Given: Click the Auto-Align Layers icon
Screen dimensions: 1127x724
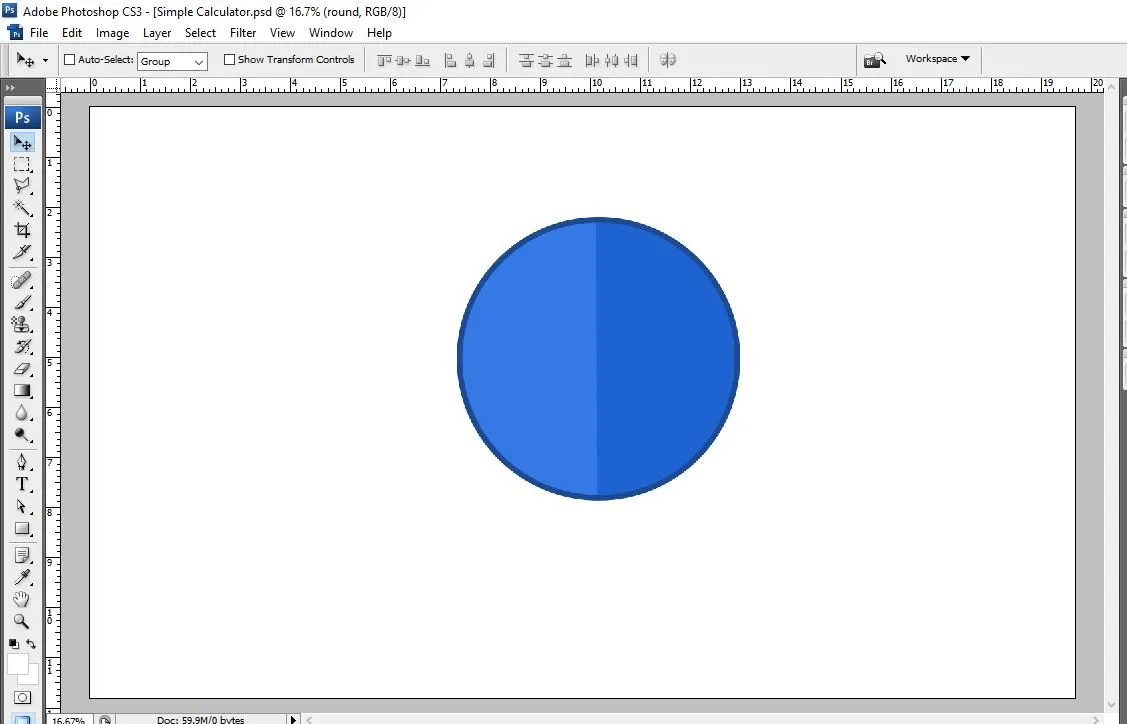Looking at the screenshot, I should tap(668, 60).
